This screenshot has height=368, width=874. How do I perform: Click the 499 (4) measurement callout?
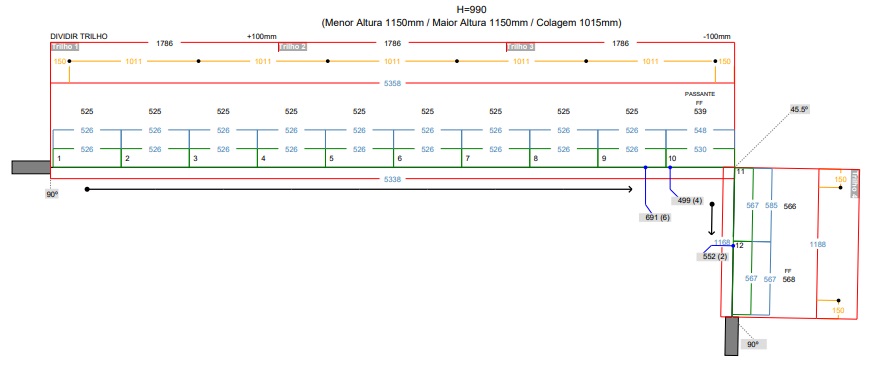coord(690,200)
